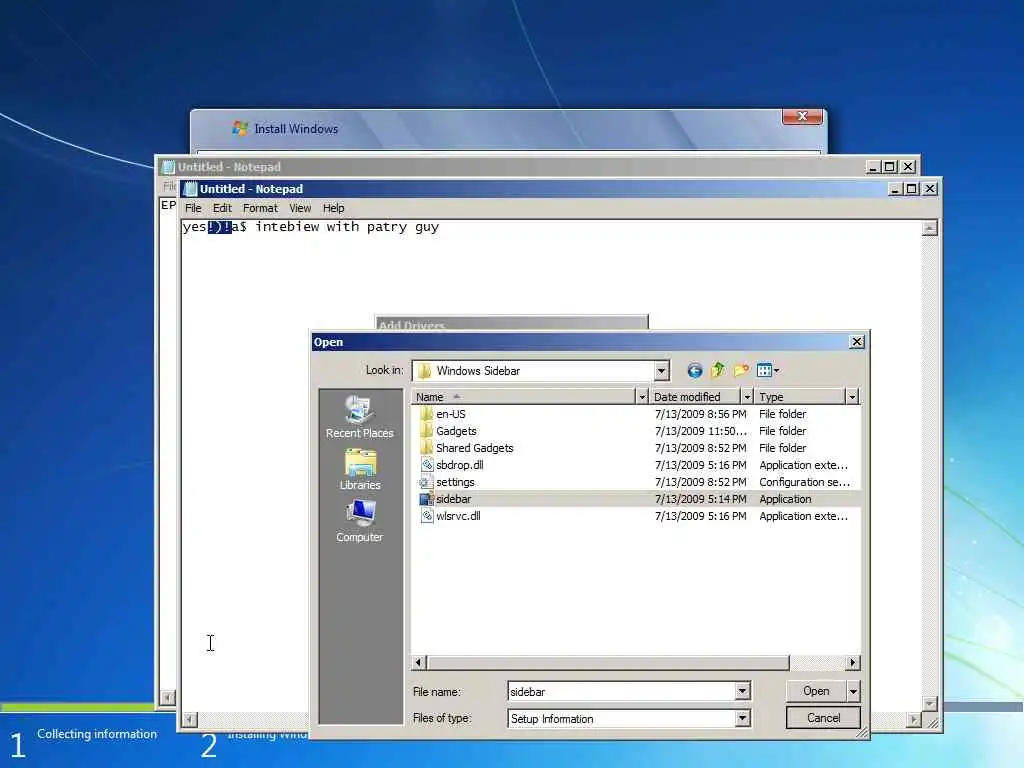Open the Date modified column dropdown
Viewport: 1024px width, 768px height.
click(747, 397)
